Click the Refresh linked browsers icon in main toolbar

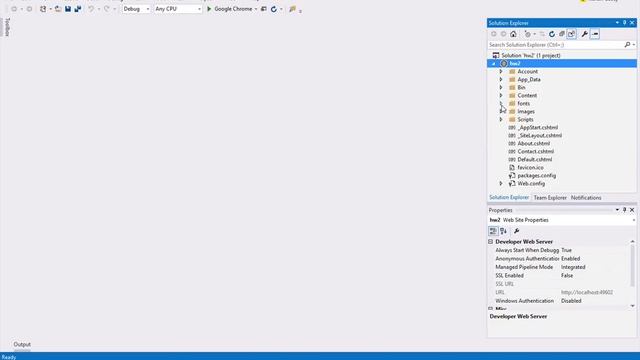(274, 9)
